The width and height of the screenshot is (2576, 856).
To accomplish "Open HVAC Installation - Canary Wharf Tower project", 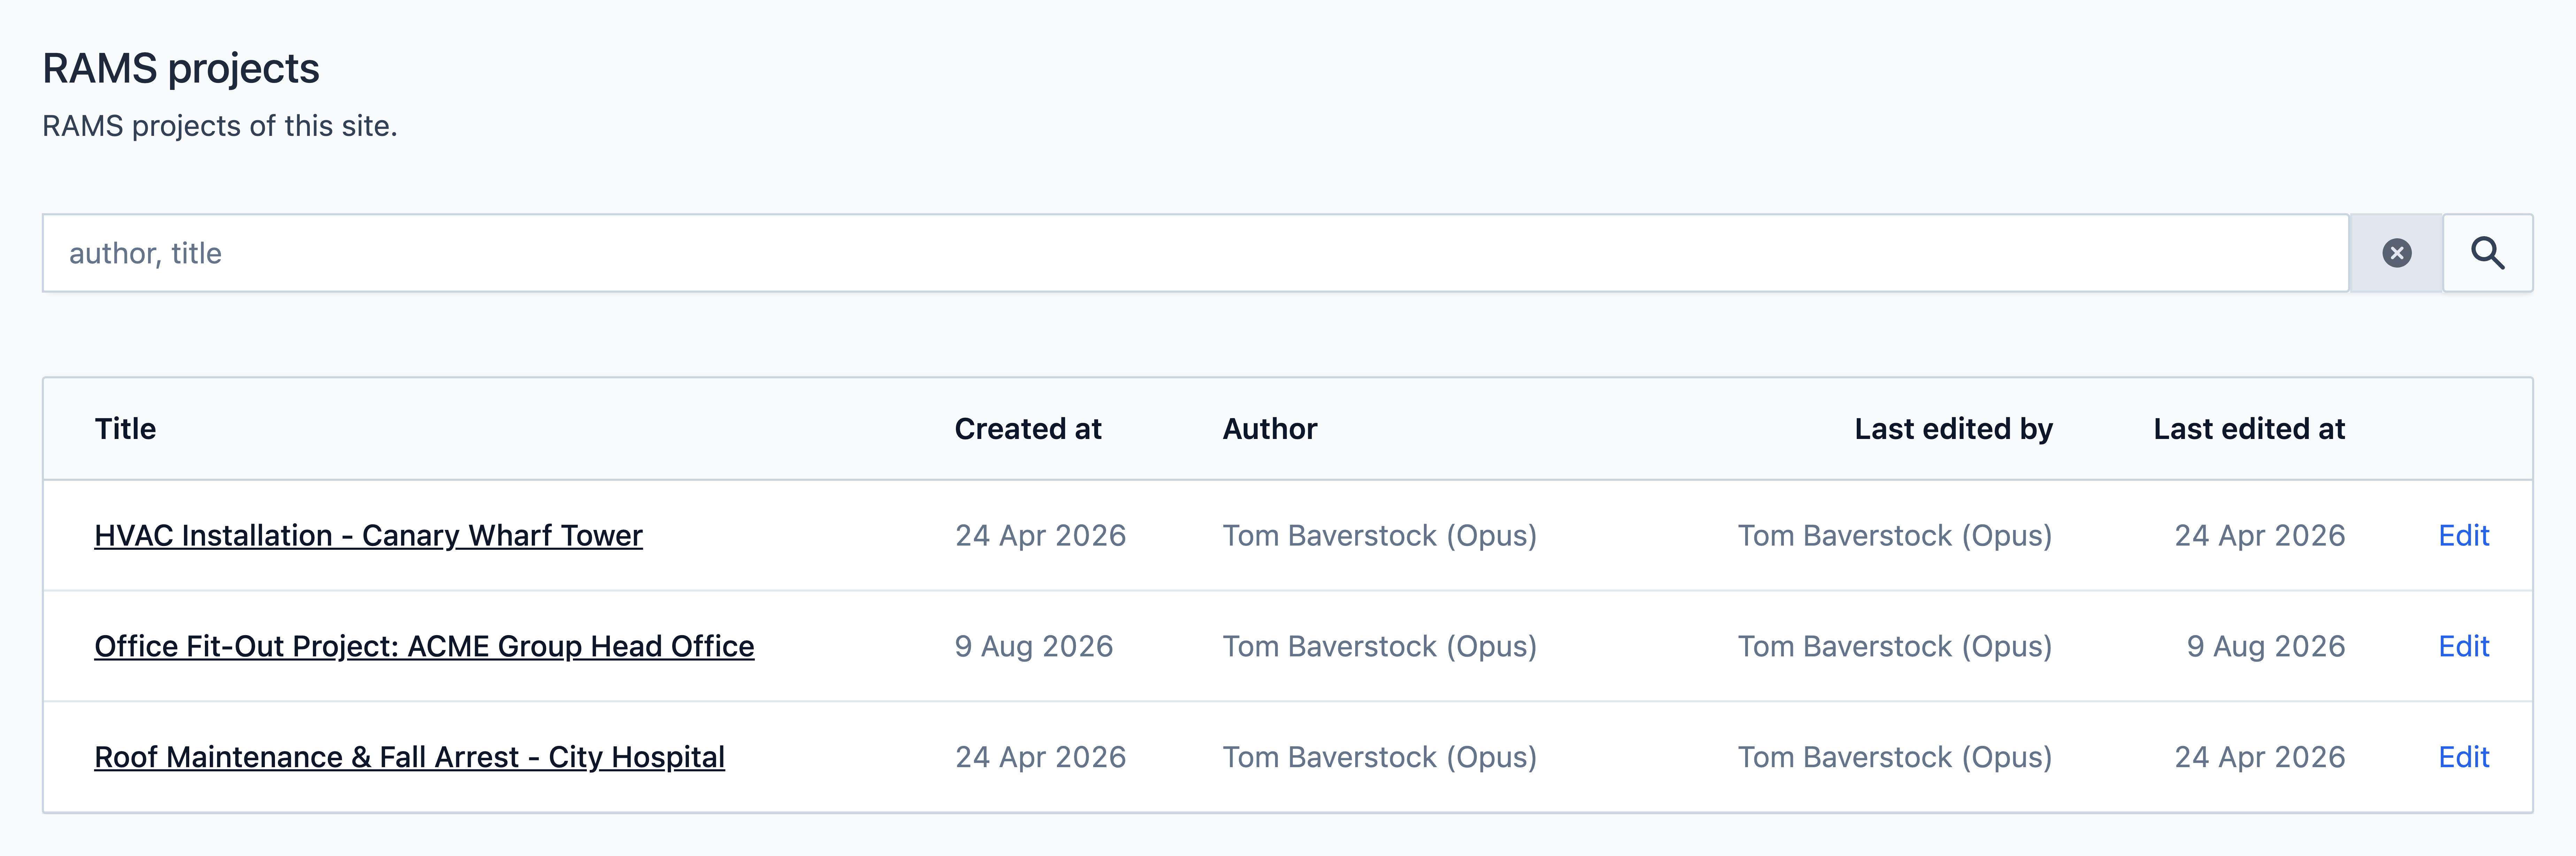I will coord(368,536).
